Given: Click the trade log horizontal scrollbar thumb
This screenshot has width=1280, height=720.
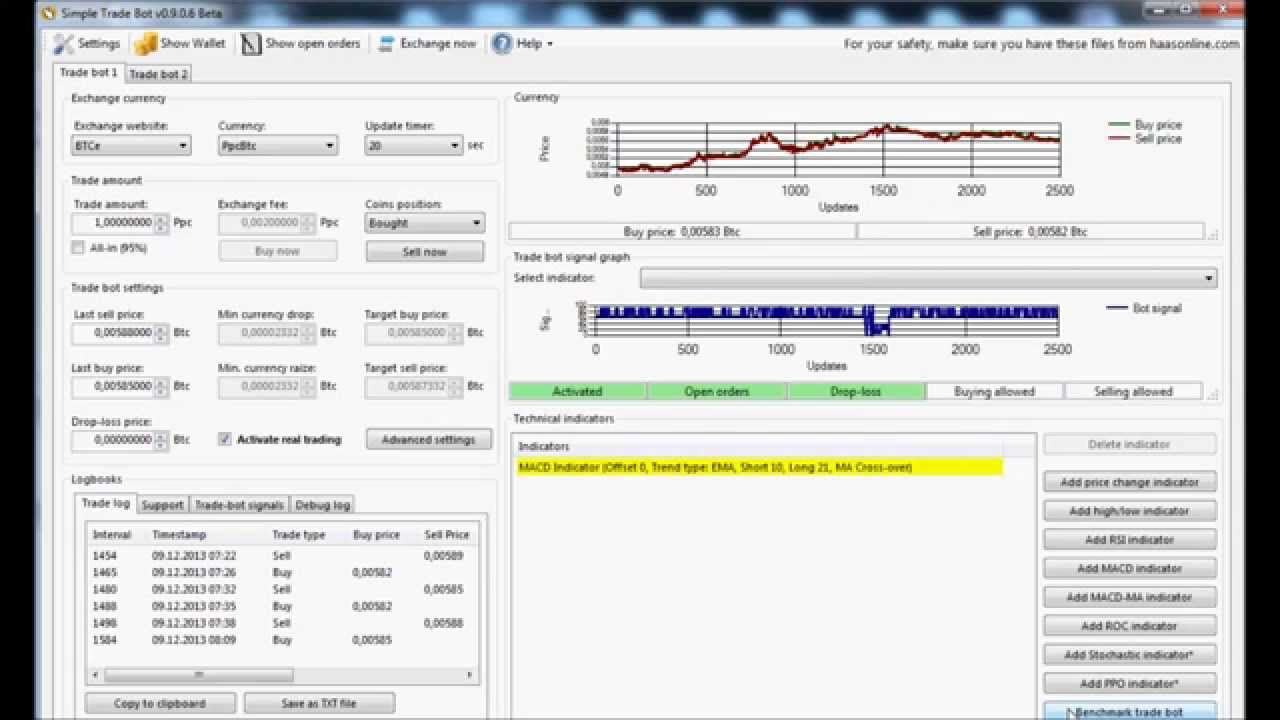Looking at the screenshot, I should point(198,675).
